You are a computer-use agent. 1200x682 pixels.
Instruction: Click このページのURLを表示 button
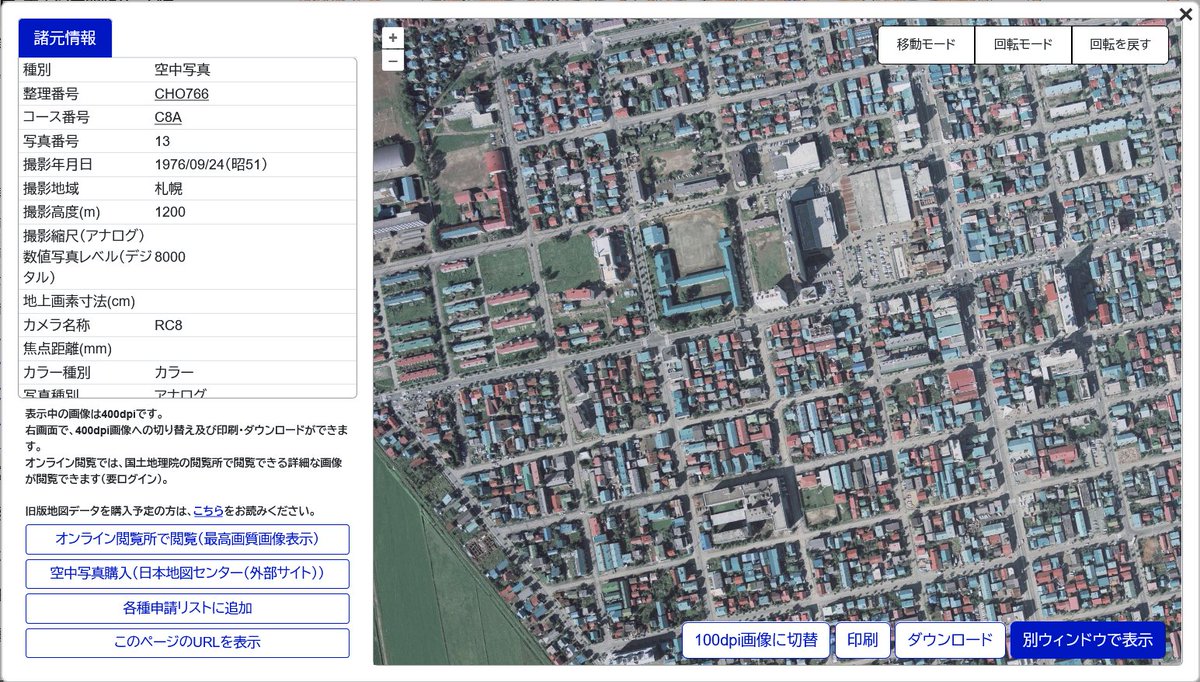pyautogui.click(x=187, y=642)
